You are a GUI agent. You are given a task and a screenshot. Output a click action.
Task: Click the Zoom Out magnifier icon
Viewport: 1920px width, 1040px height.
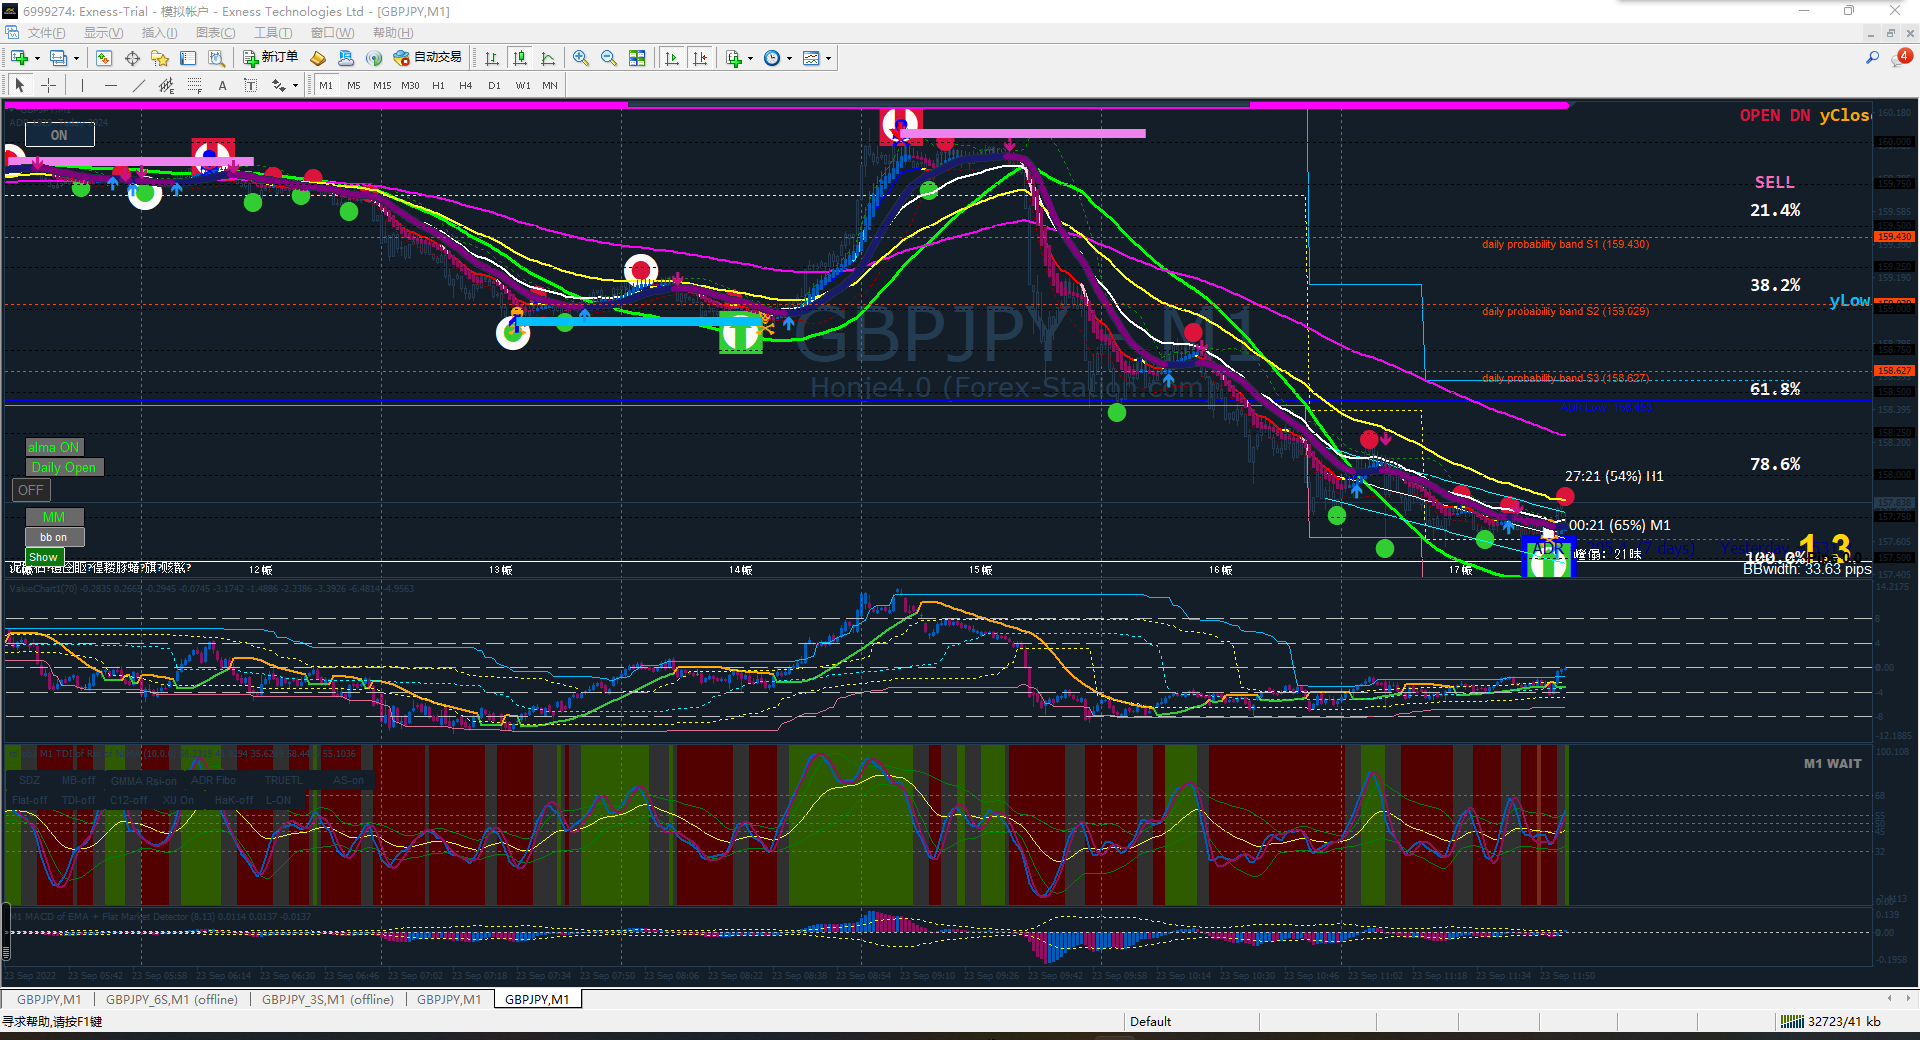(608, 58)
